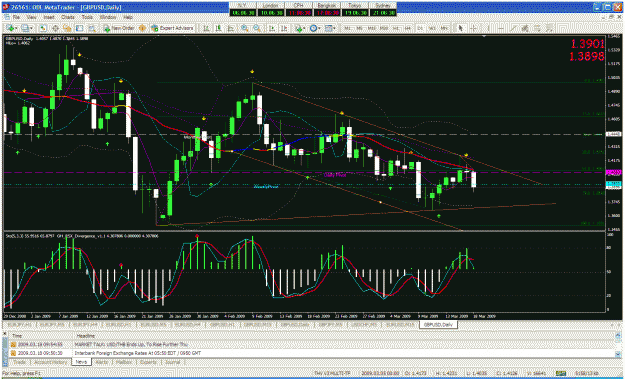Select the Trendline drawing tool
Screen dimensions: 625x379
point(514,28)
